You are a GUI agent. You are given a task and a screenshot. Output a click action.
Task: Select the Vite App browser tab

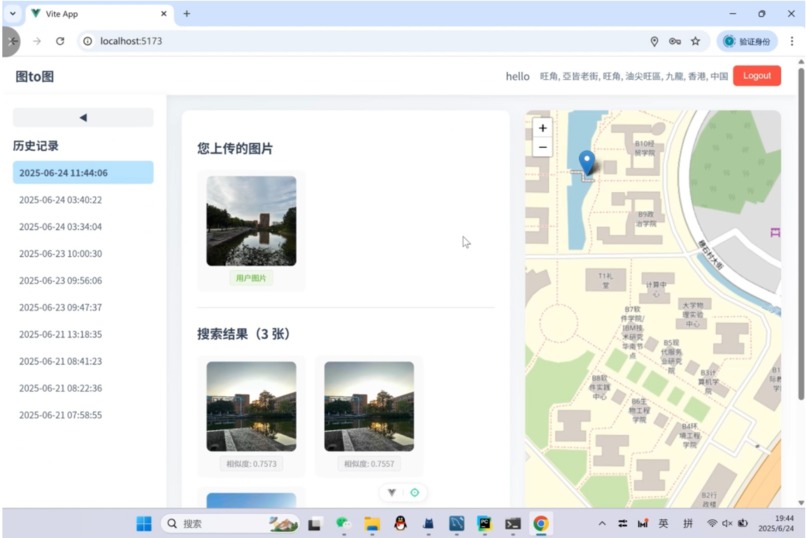click(x=98, y=14)
